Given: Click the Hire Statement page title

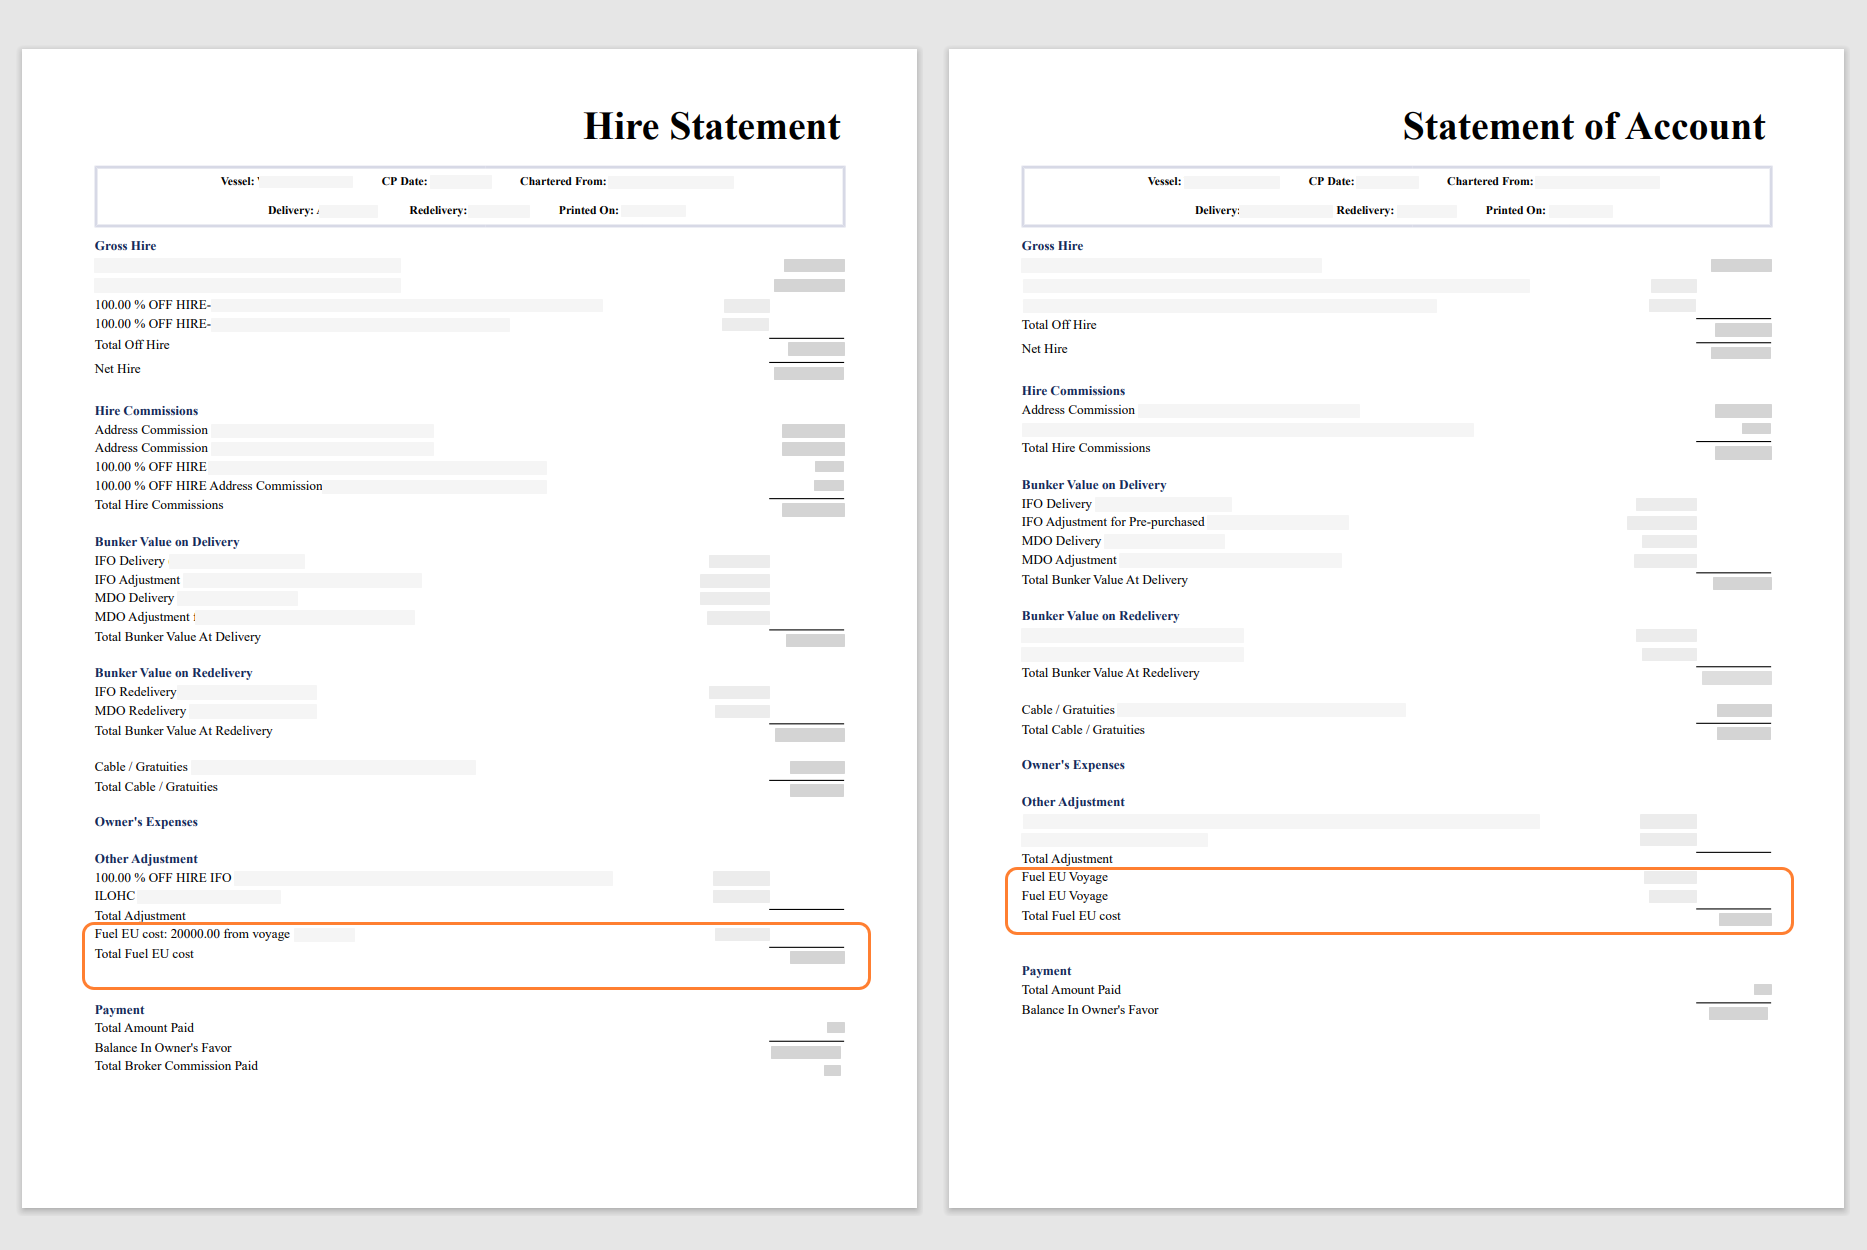Looking at the screenshot, I should tap(711, 127).
